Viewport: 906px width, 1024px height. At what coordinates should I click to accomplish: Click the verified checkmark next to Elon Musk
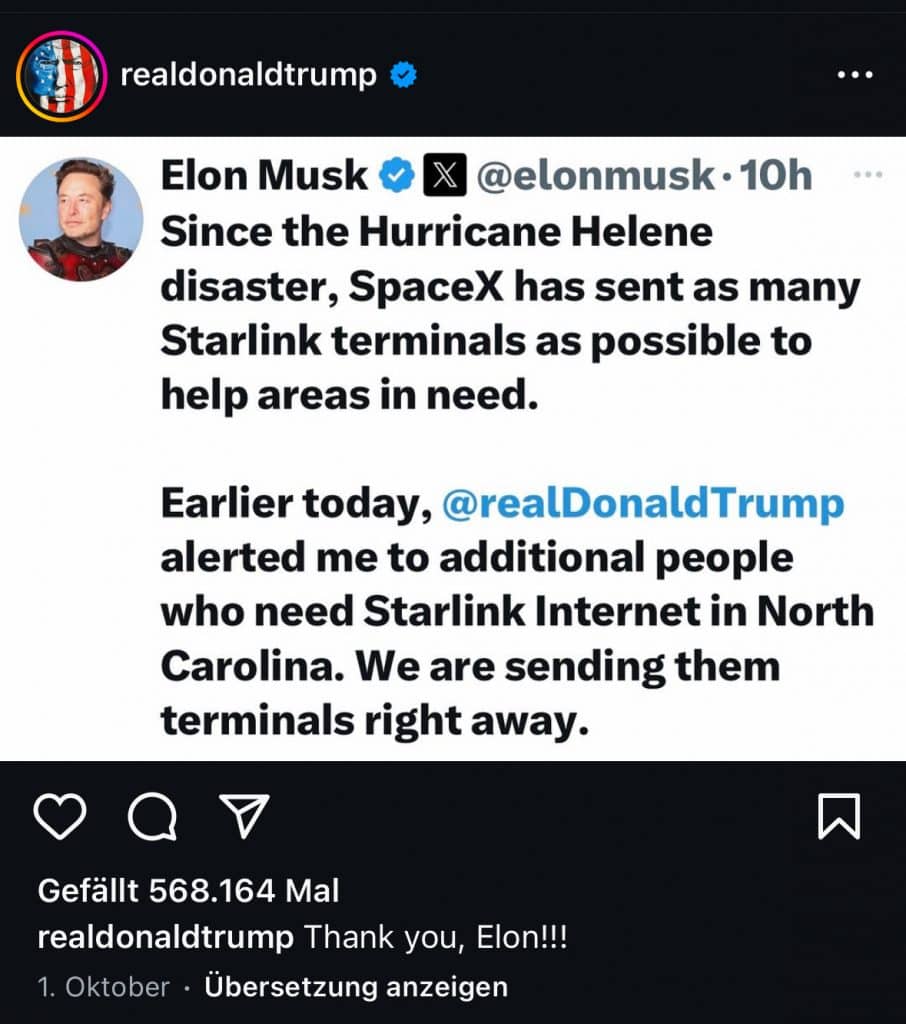[399, 177]
